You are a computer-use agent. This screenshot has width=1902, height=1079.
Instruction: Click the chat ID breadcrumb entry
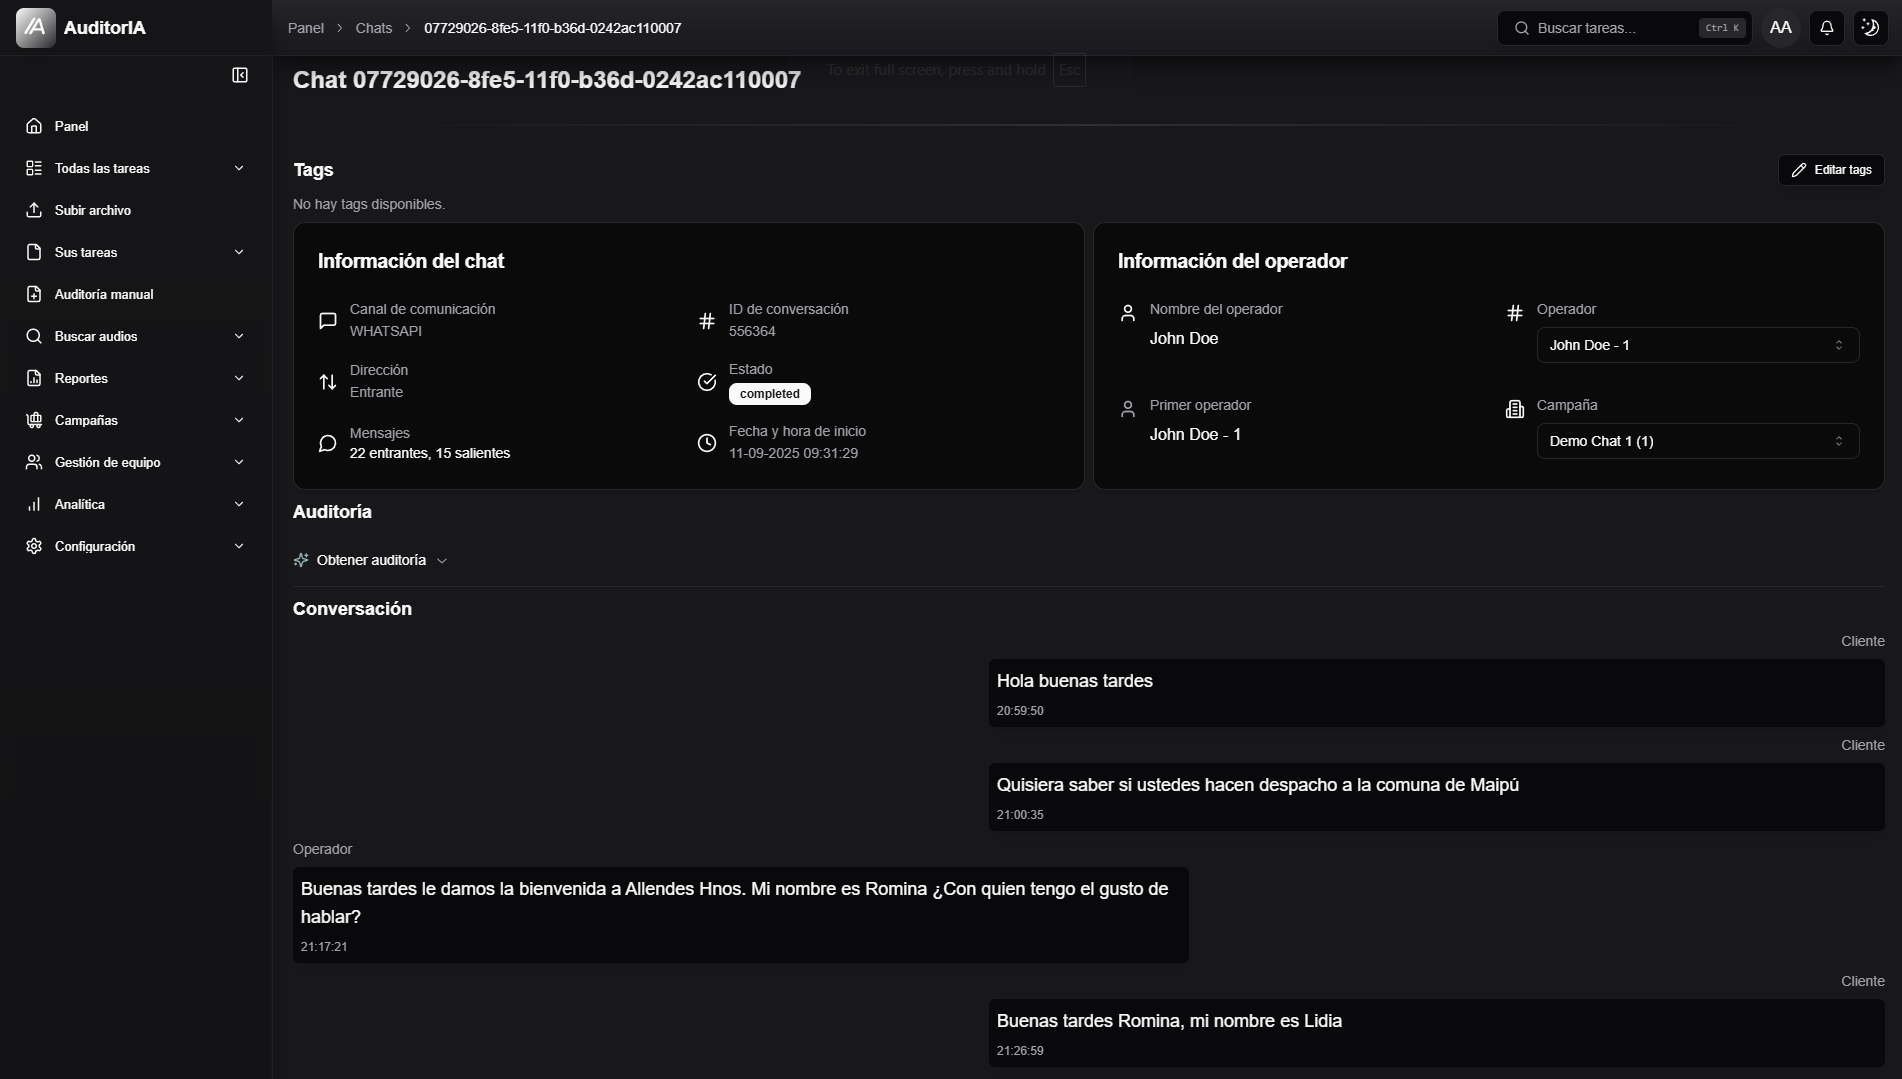(553, 28)
